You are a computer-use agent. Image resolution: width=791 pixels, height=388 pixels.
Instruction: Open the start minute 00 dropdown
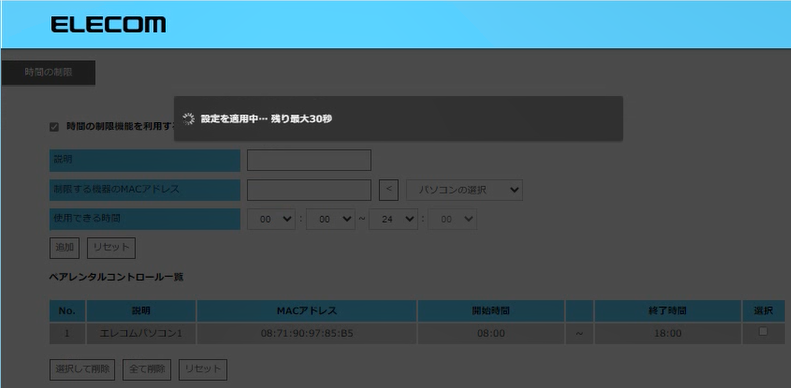[330, 219]
